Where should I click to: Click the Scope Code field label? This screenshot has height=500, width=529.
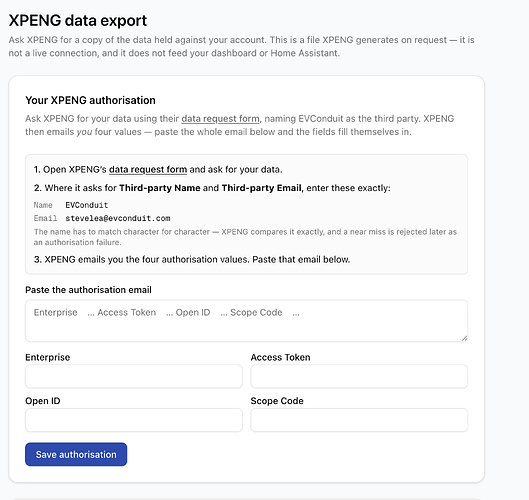[277, 401]
